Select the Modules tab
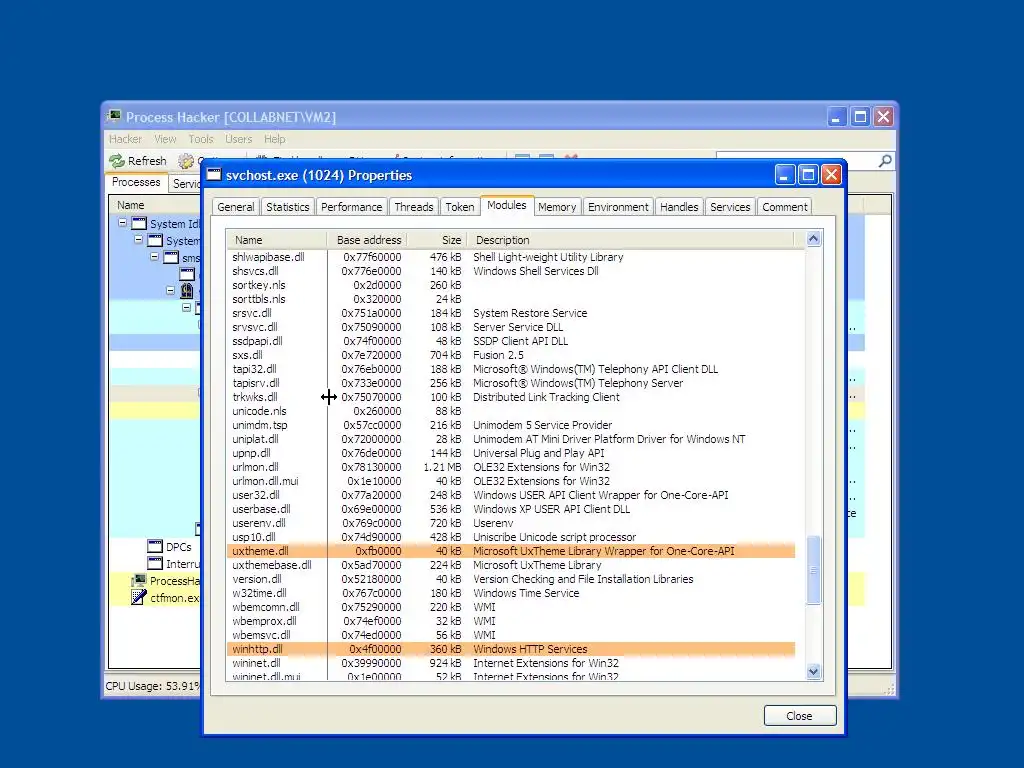The height and width of the screenshot is (768, 1024). pyautogui.click(x=507, y=205)
